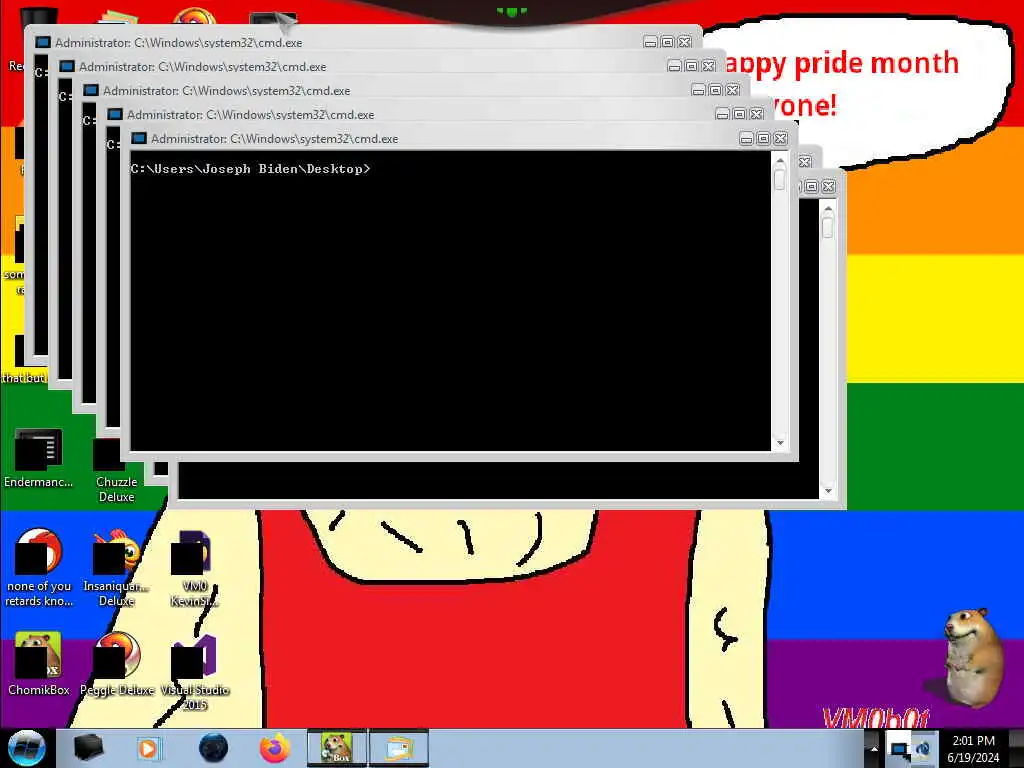Click the network tray icon

[900, 750]
